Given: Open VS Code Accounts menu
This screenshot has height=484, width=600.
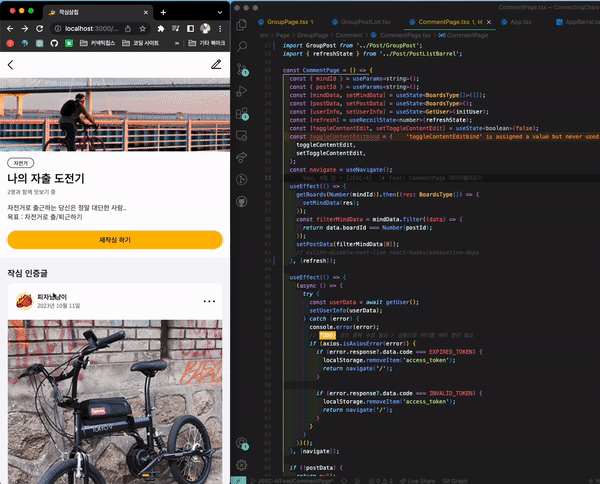Looking at the screenshot, I should coord(242,443).
